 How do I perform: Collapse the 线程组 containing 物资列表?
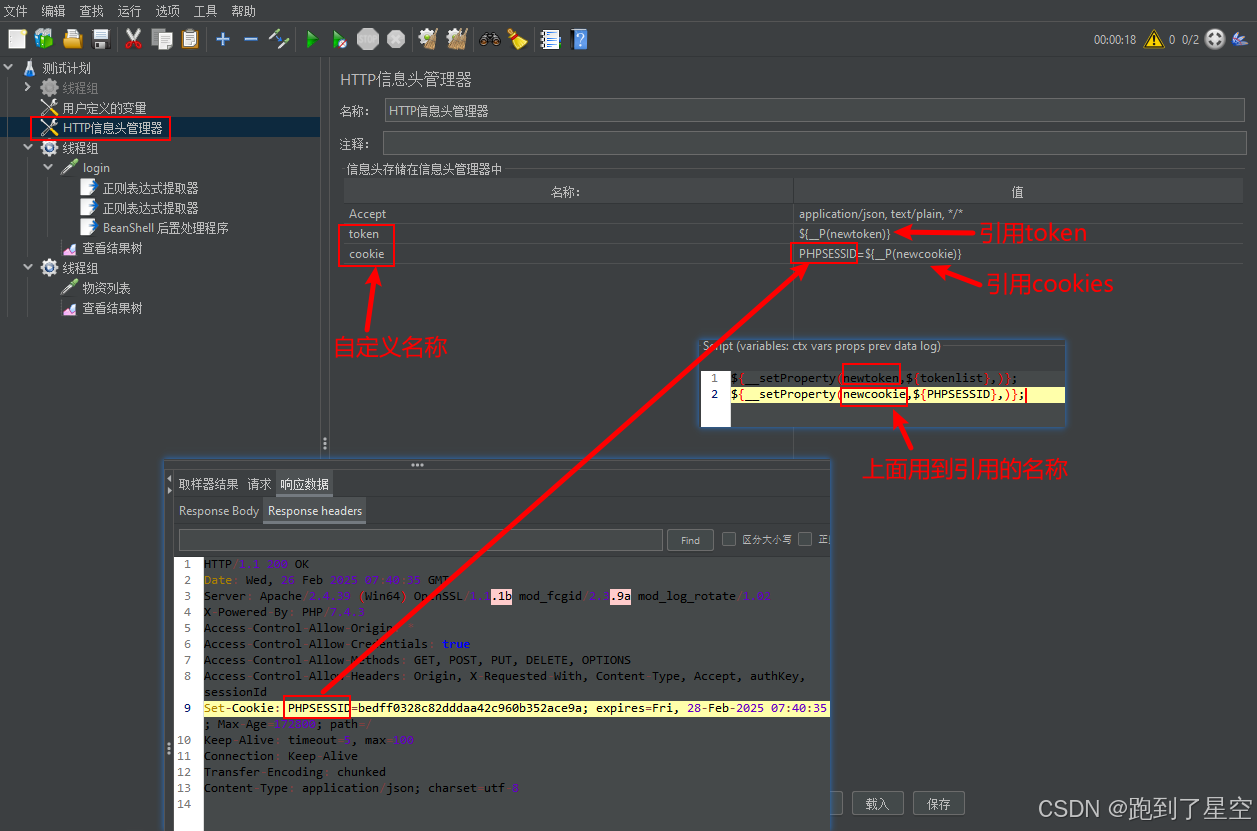28,268
